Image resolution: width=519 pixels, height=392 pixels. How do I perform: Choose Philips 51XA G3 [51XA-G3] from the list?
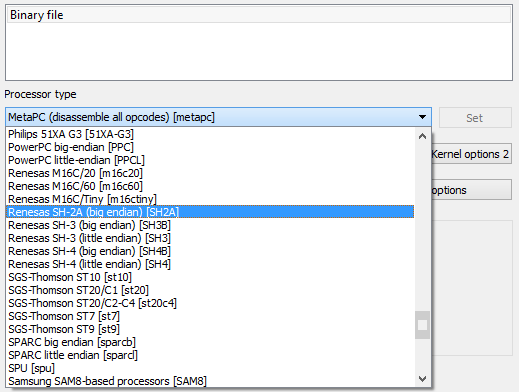[x=210, y=134]
